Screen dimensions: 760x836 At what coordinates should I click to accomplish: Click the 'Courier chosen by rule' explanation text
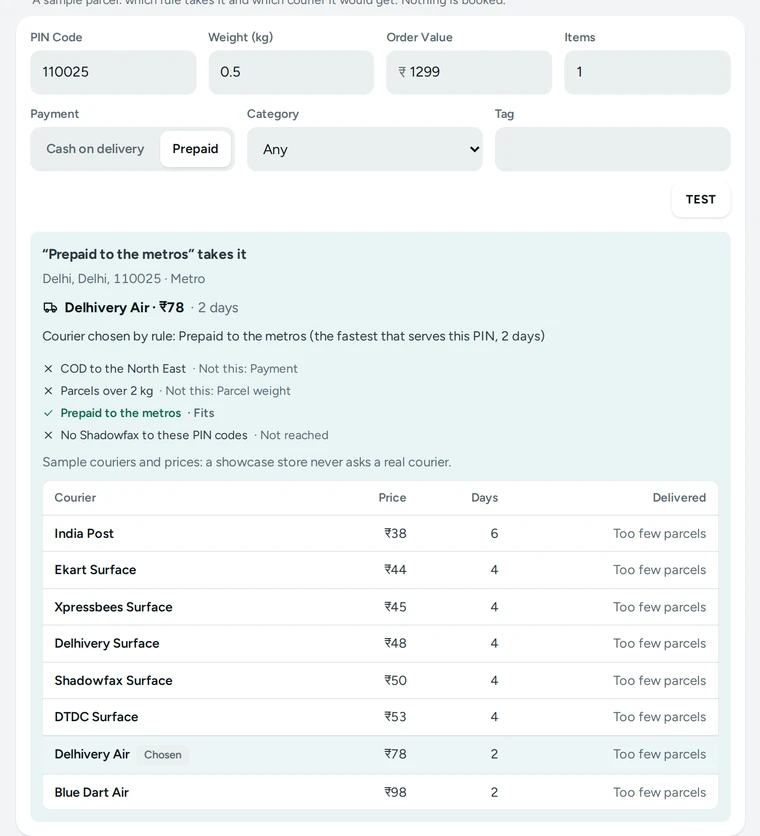tap(293, 336)
